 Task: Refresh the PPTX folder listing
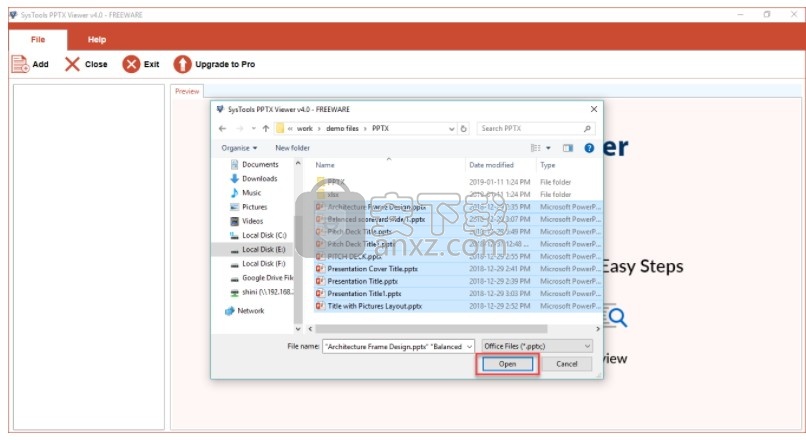click(464, 129)
